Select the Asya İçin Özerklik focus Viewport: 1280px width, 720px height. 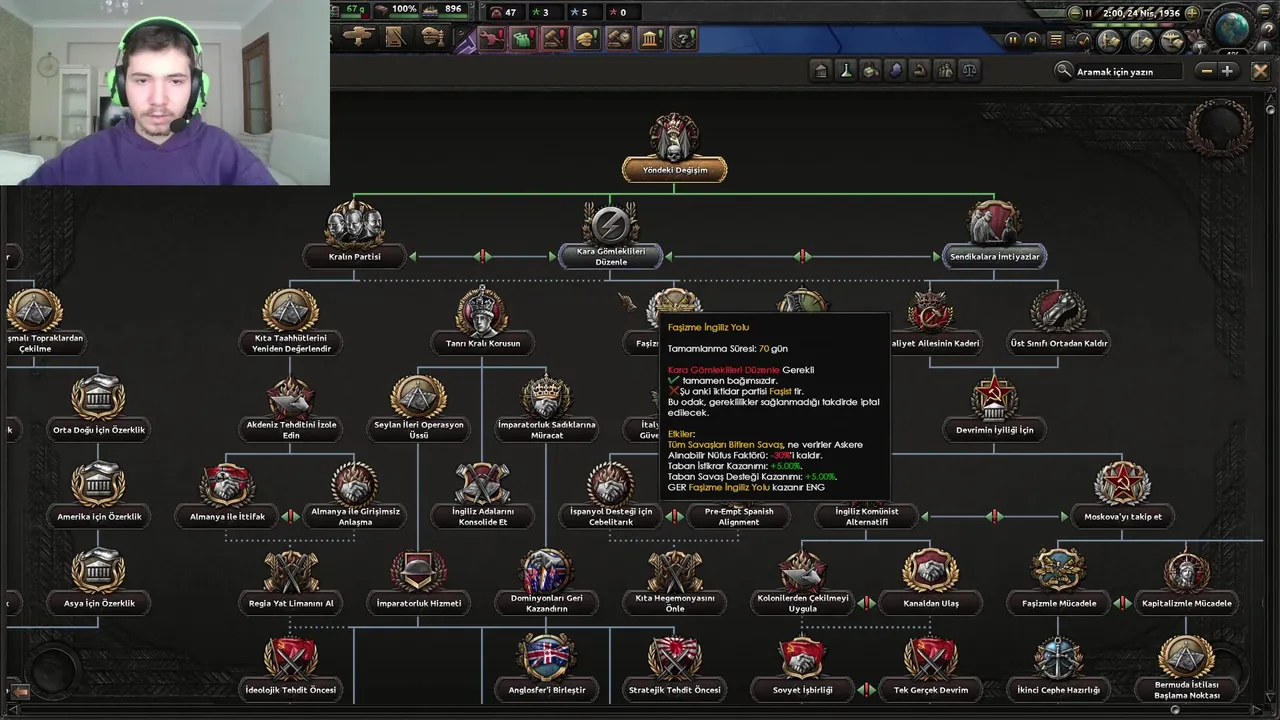coord(98,582)
